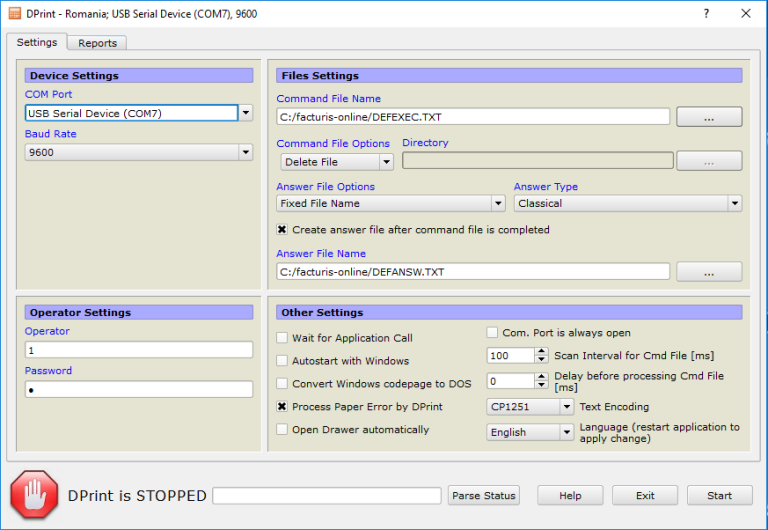Screen dimensions: 768x530
Task: Click the Command File Name input field
Action: (473, 117)
